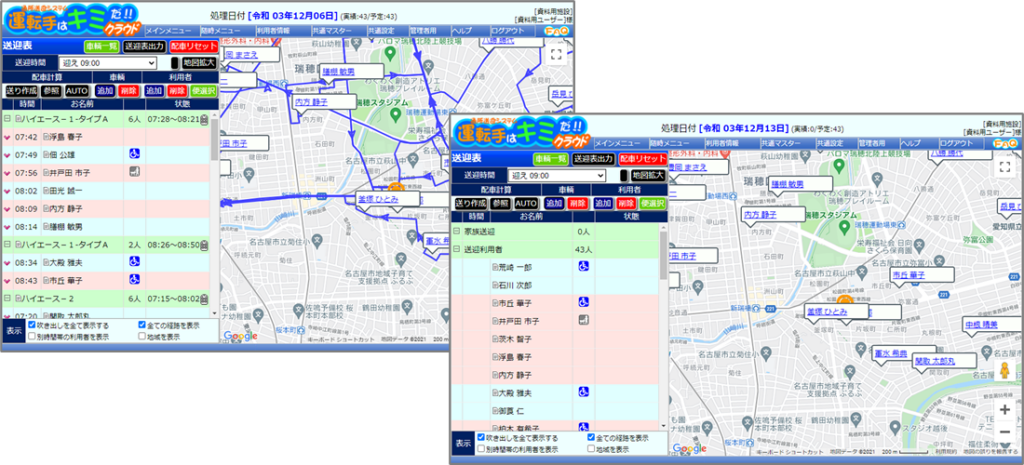Click ログアウト in December 13 window
The width and height of the screenshot is (1024, 465).
956,143
